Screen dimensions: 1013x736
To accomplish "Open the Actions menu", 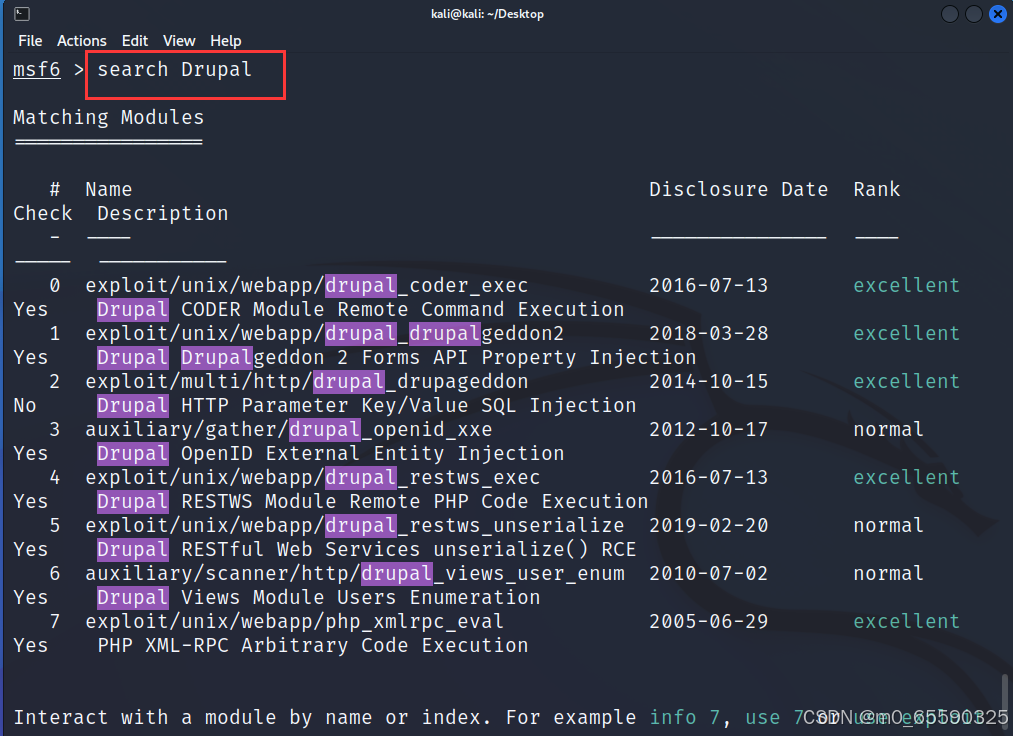I will point(81,41).
